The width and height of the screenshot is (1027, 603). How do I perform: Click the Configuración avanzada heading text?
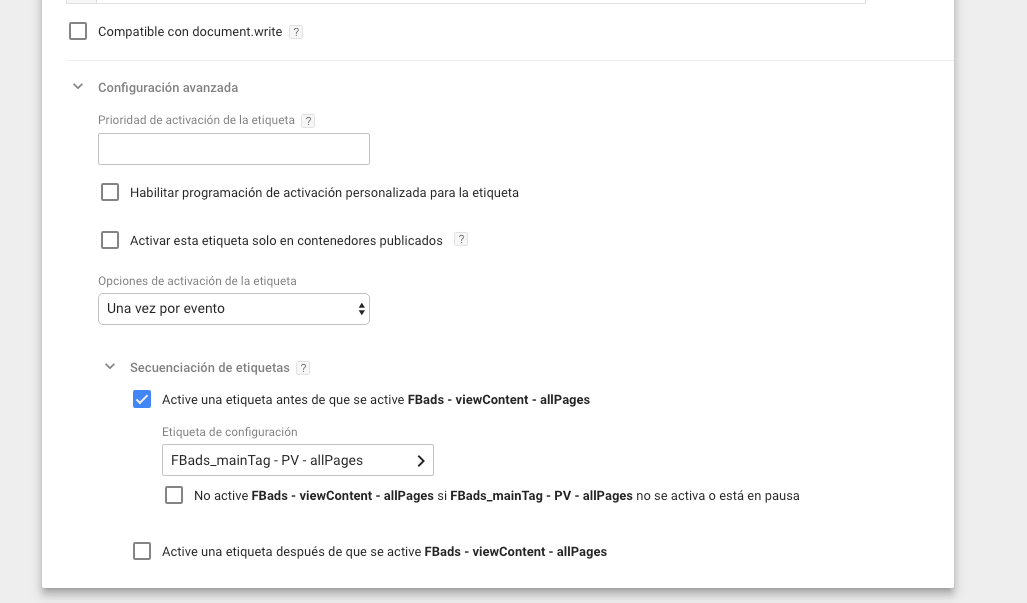tap(168, 88)
